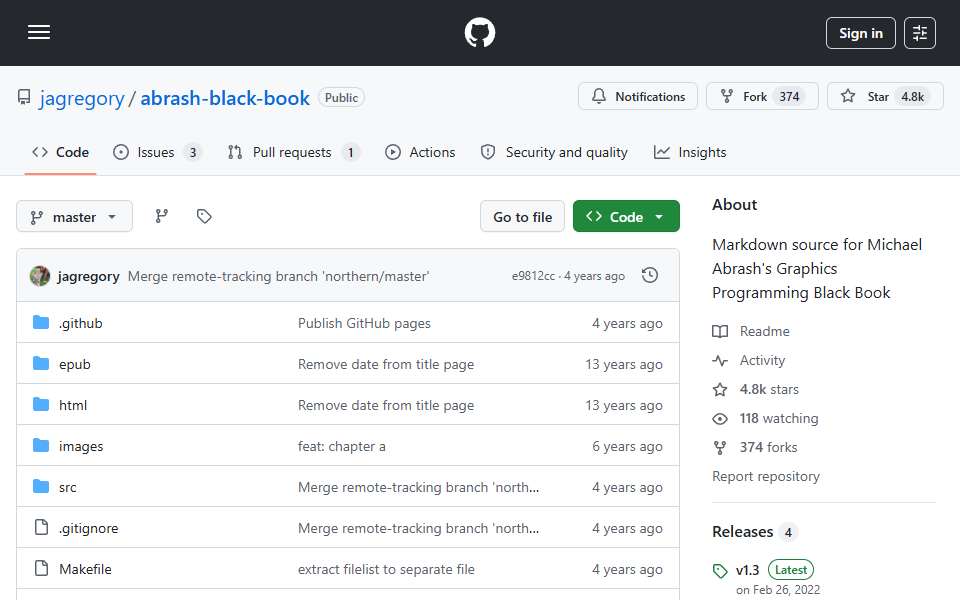View commit history clock icon
Screen dimensions: 960x600
pyautogui.click(x=650, y=276)
